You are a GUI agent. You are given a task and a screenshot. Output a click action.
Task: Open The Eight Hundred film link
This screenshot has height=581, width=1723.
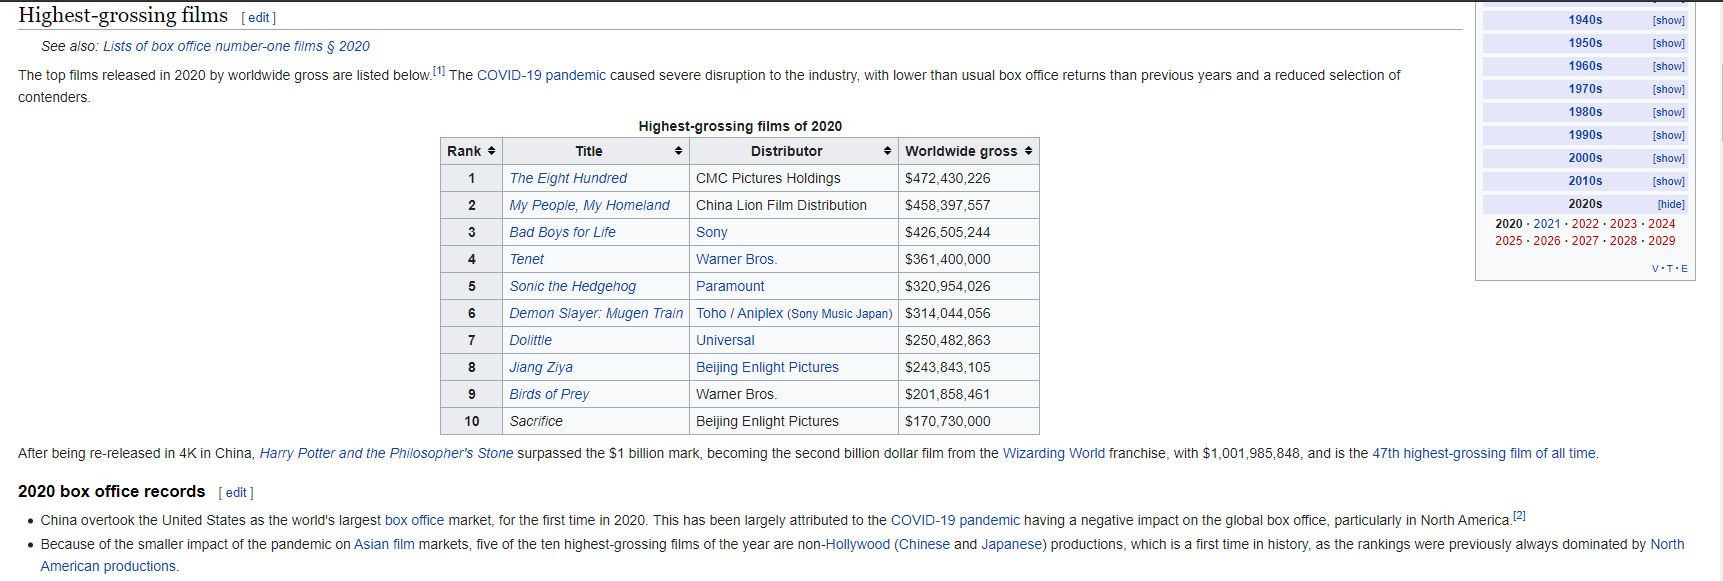568,178
